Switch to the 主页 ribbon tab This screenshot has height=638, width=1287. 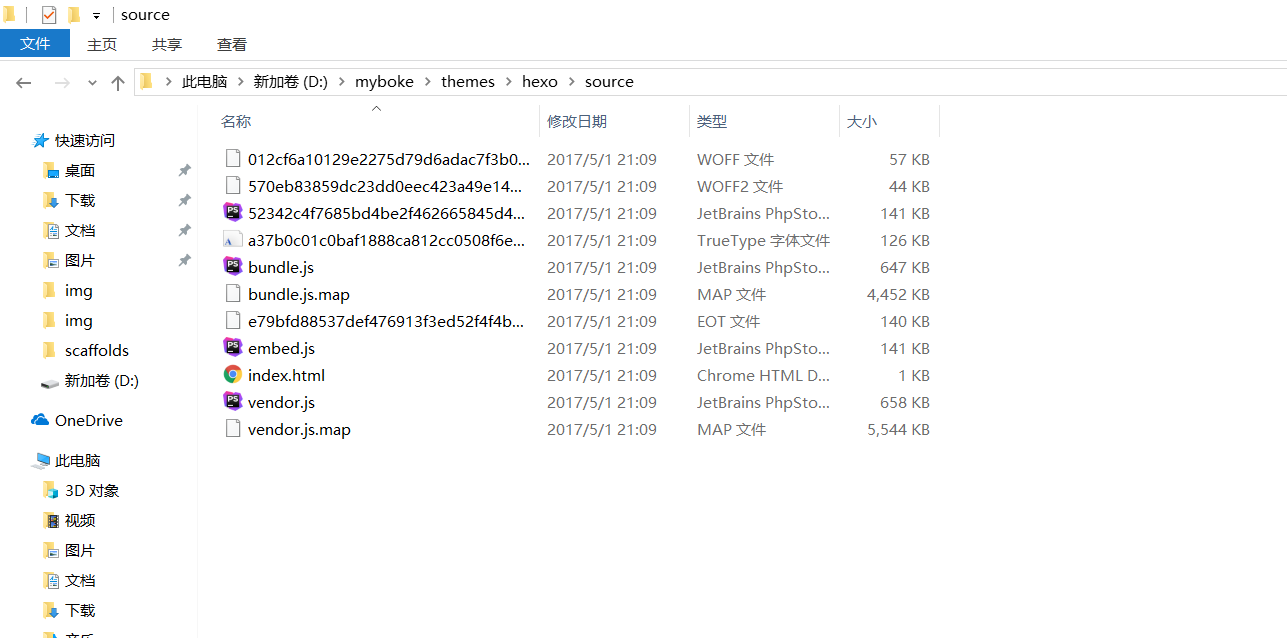(x=102, y=44)
